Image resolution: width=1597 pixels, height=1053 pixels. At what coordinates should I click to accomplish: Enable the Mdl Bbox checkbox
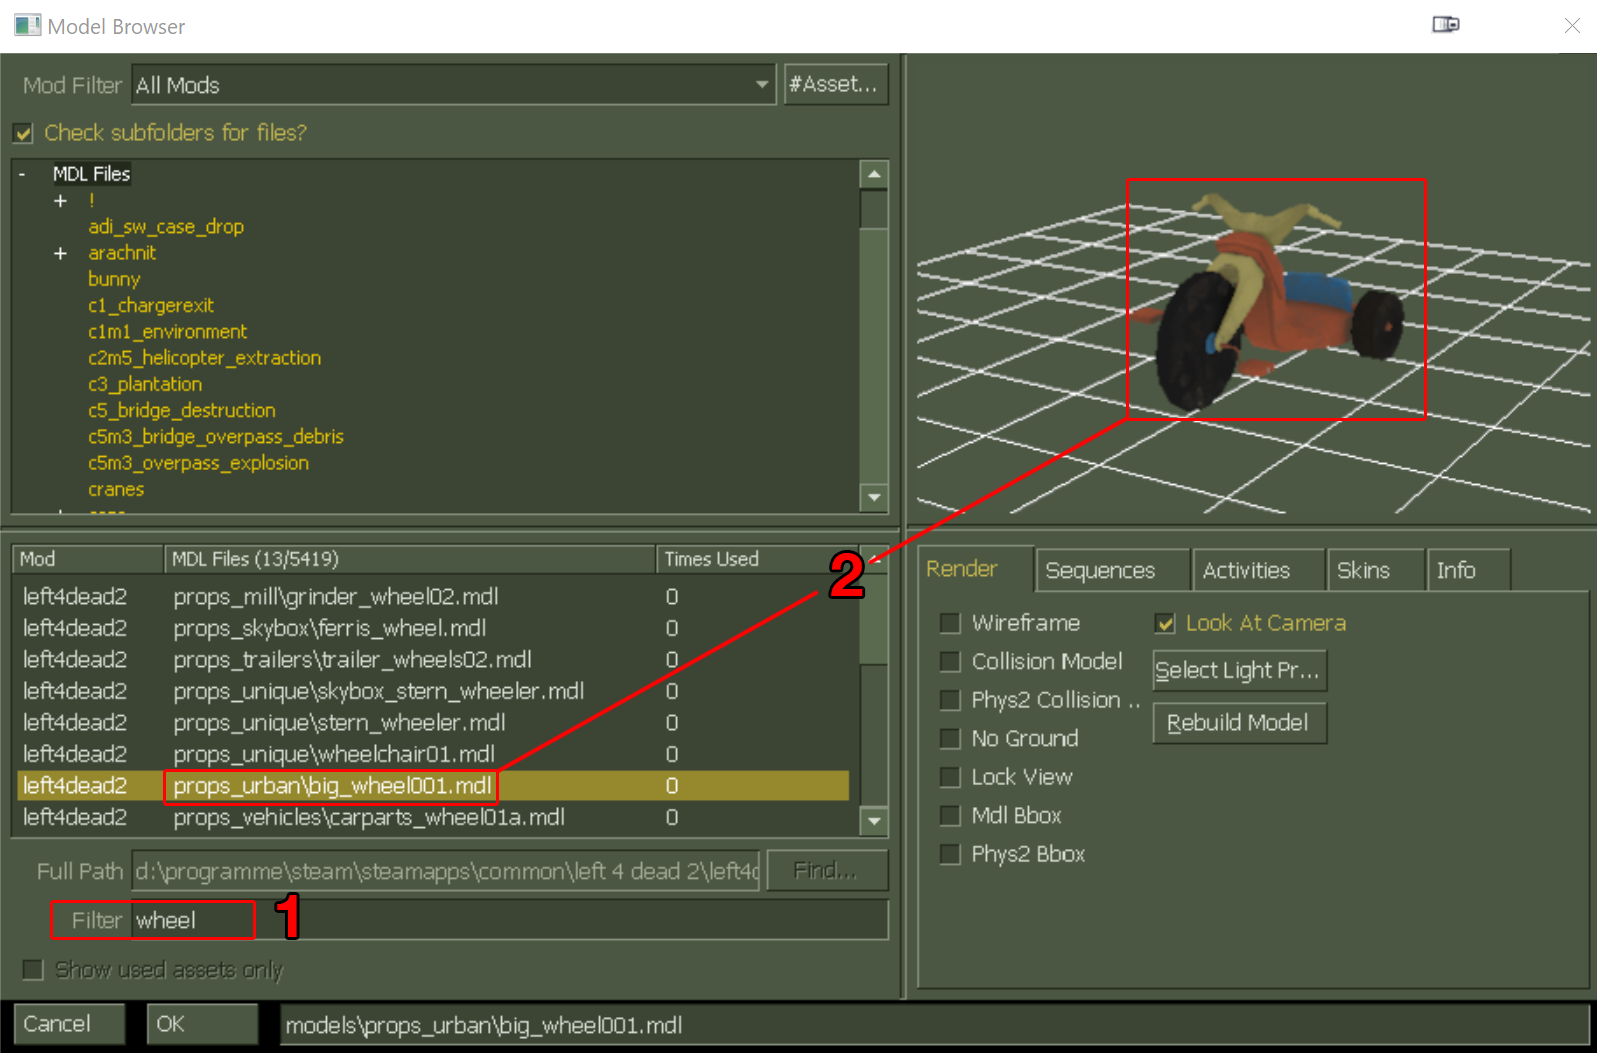click(x=950, y=816)
